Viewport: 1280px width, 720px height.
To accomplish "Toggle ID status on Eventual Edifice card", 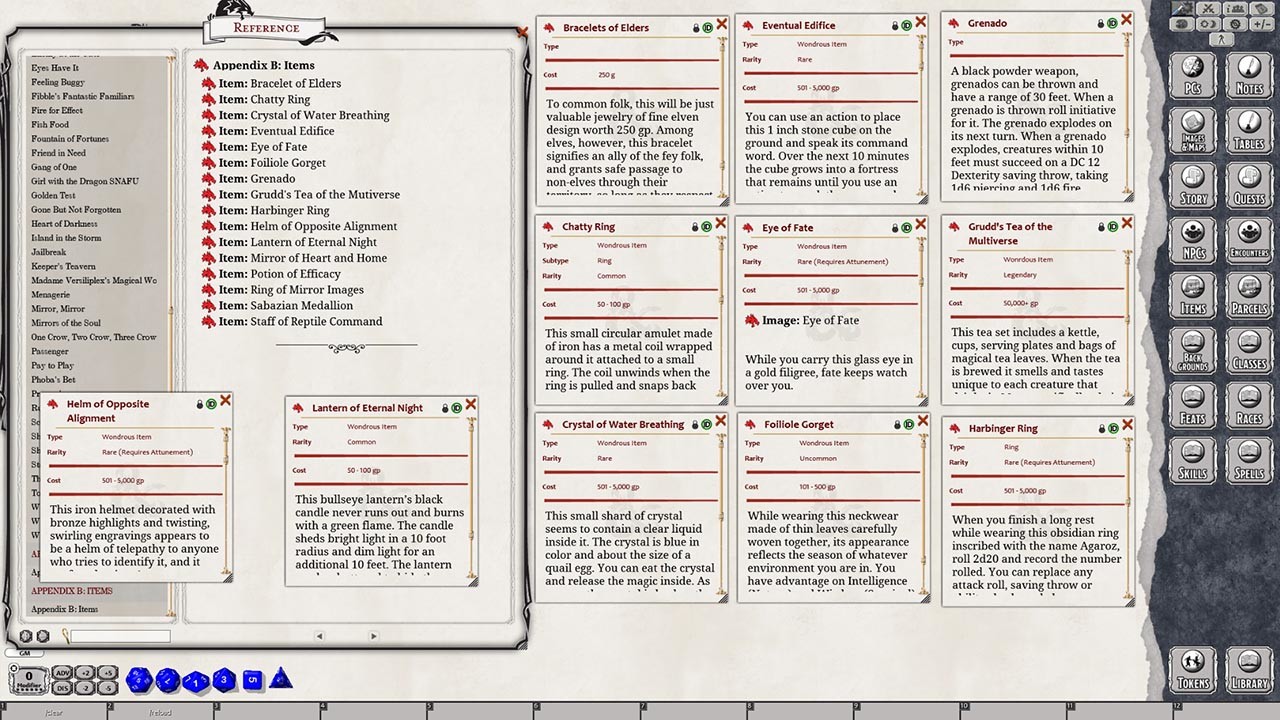I will click(906, 25).
